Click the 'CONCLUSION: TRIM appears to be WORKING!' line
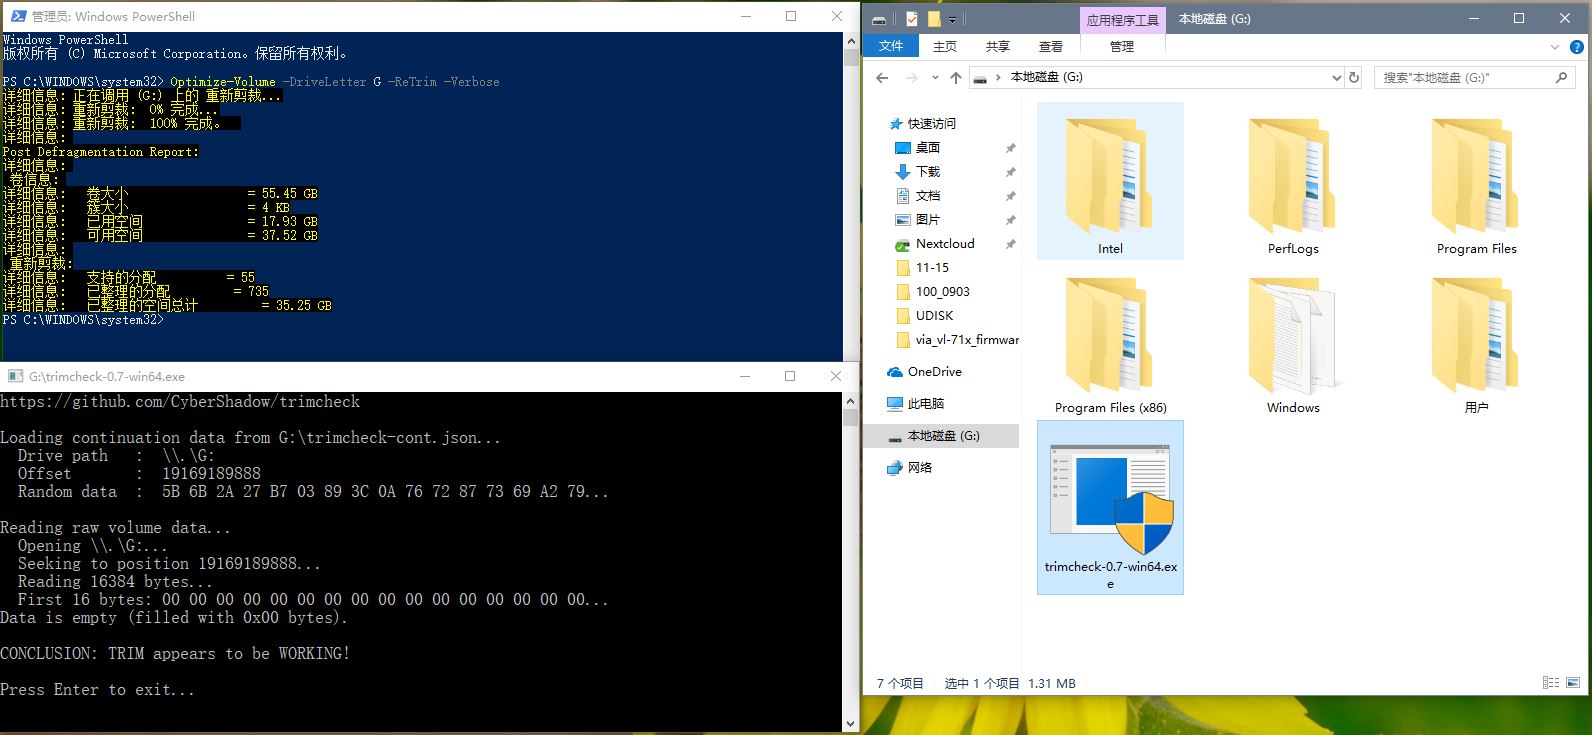The width and height of the screenshot is (1592, 735). pos(175,653)
